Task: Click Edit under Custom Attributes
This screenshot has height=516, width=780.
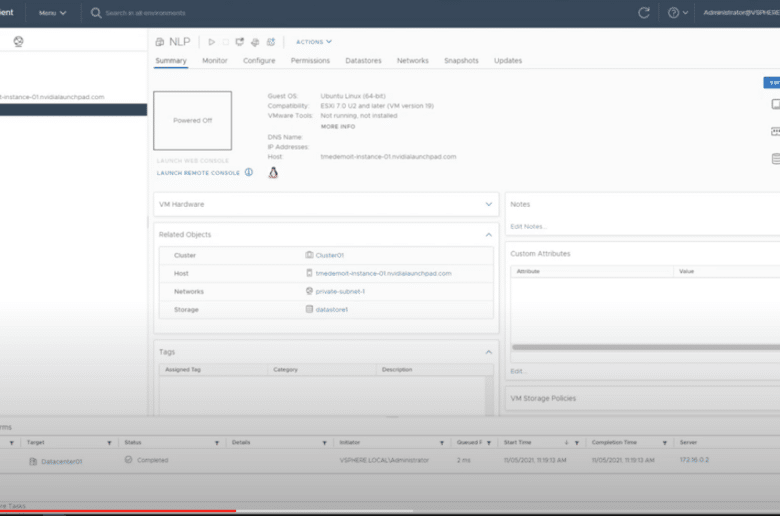Action: [x=518, y=371]
